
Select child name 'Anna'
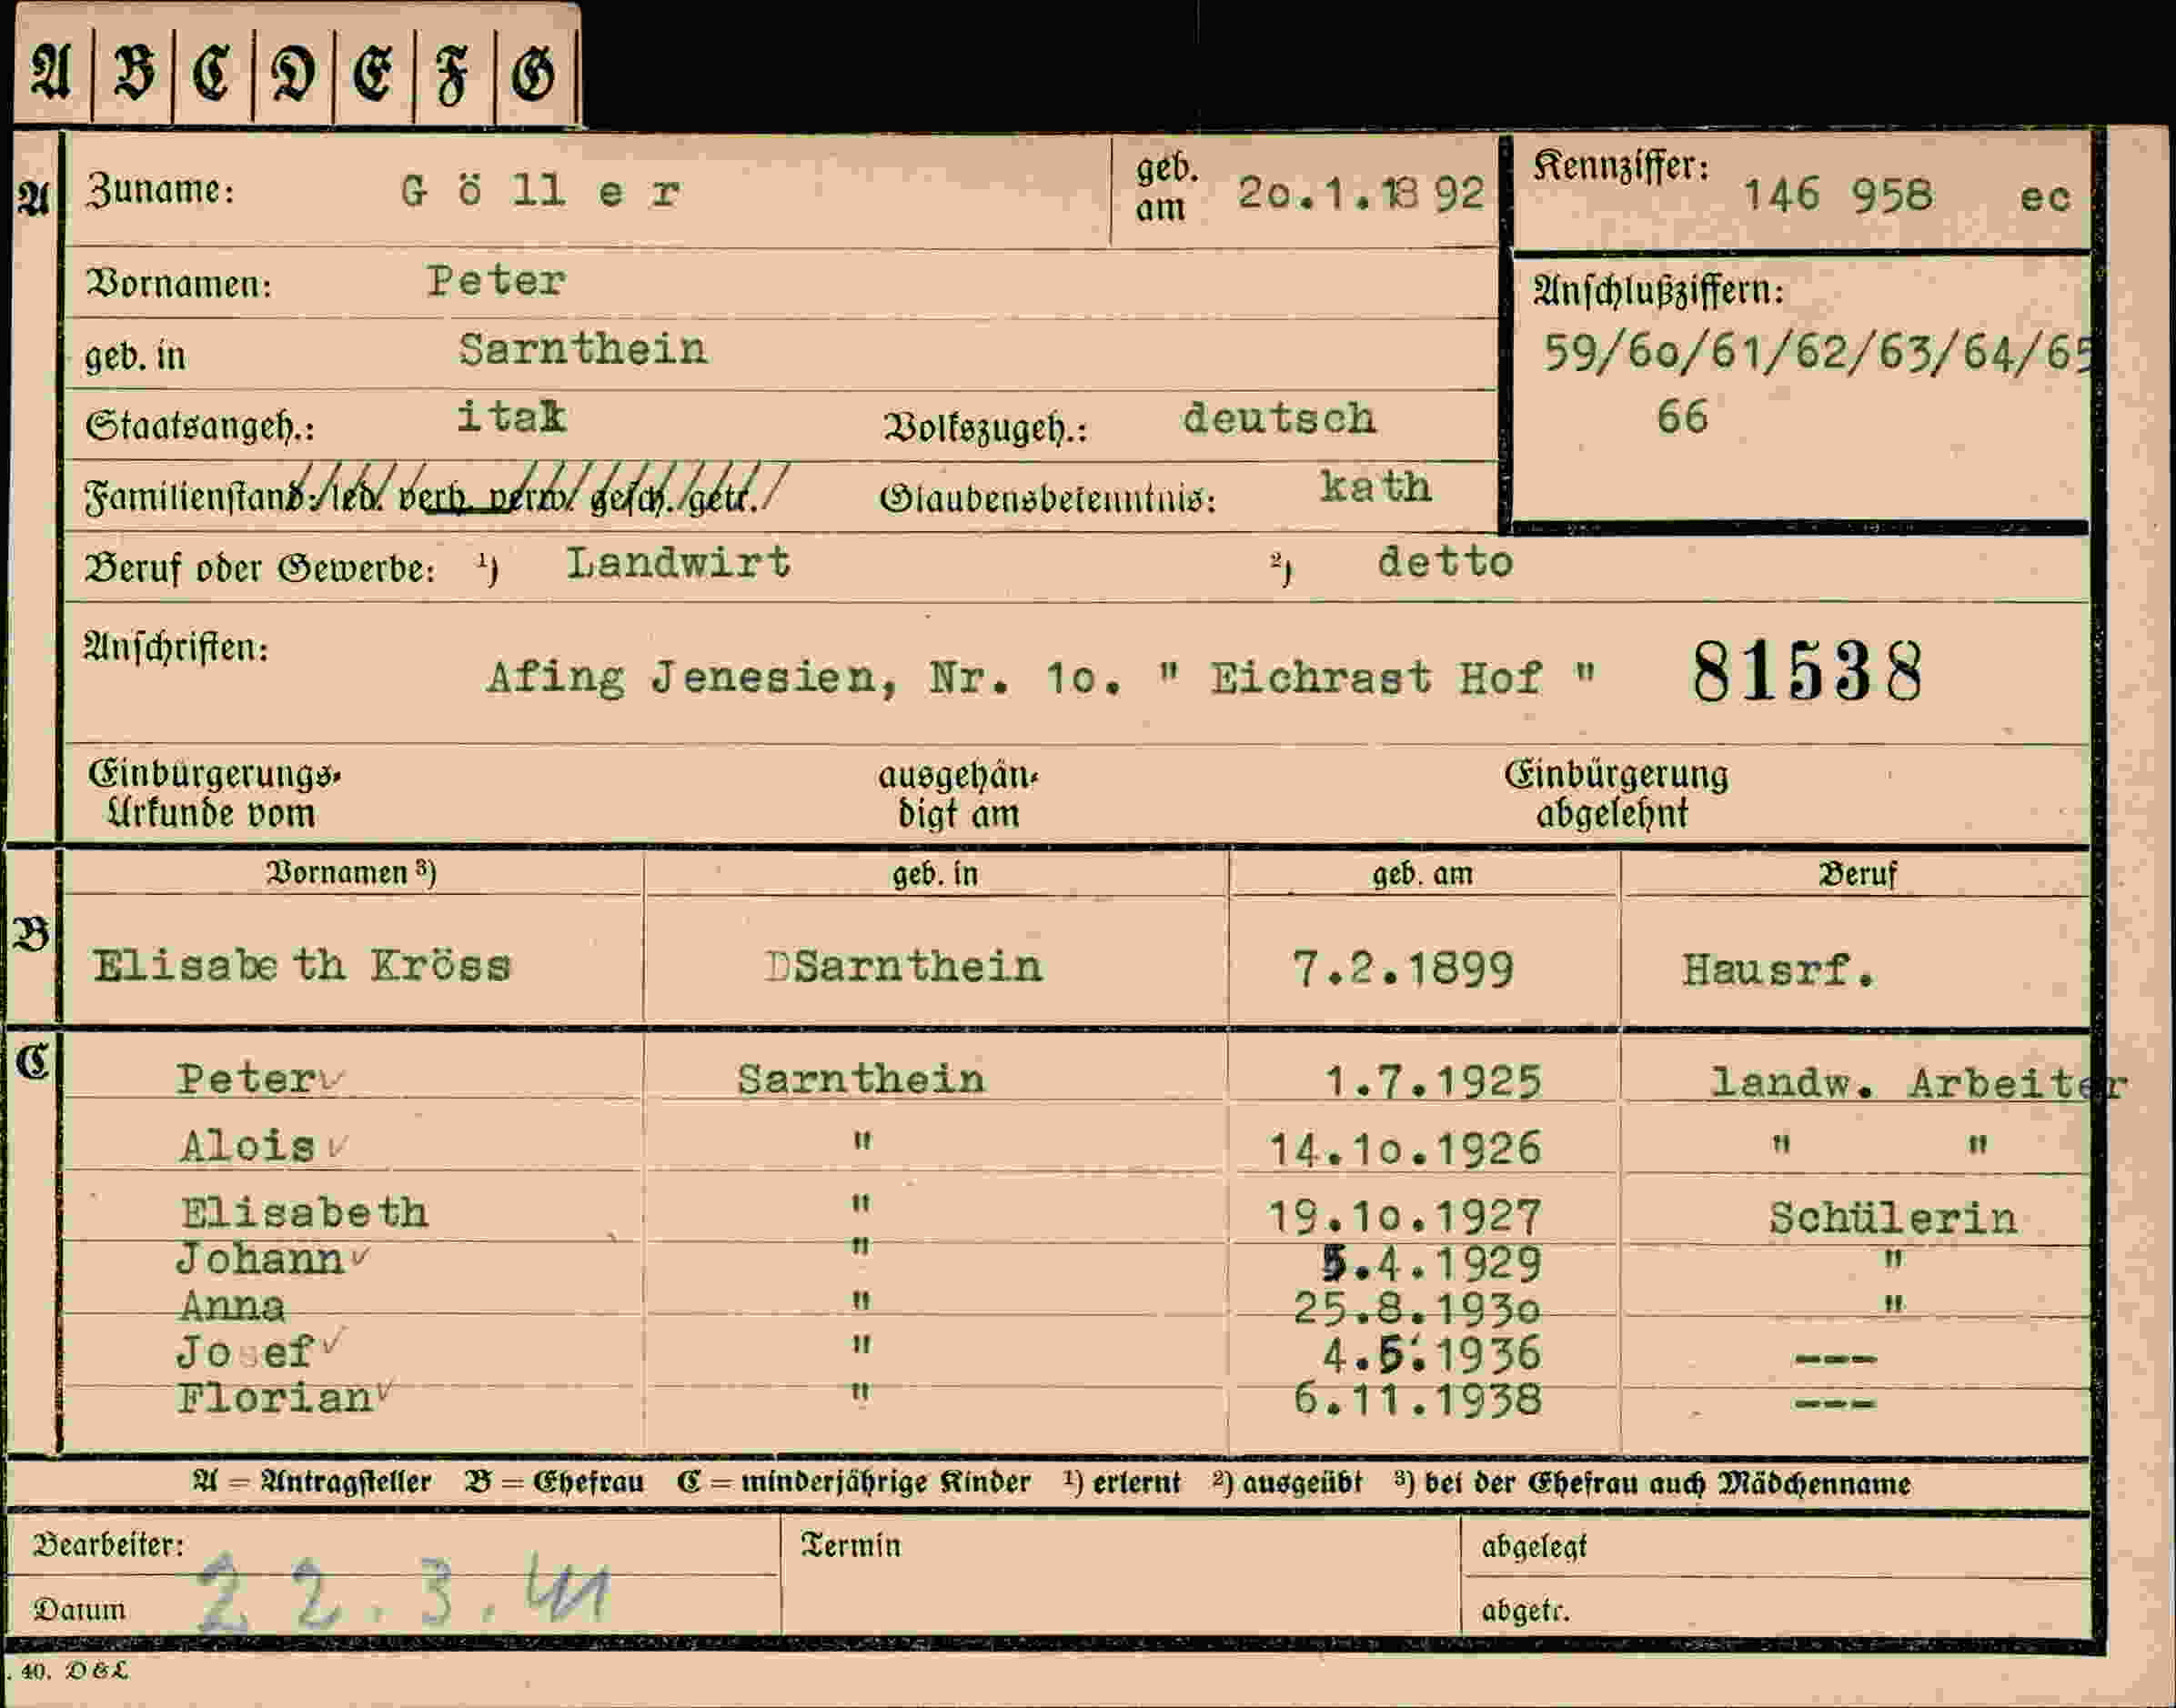click(x=232, y=1307)
